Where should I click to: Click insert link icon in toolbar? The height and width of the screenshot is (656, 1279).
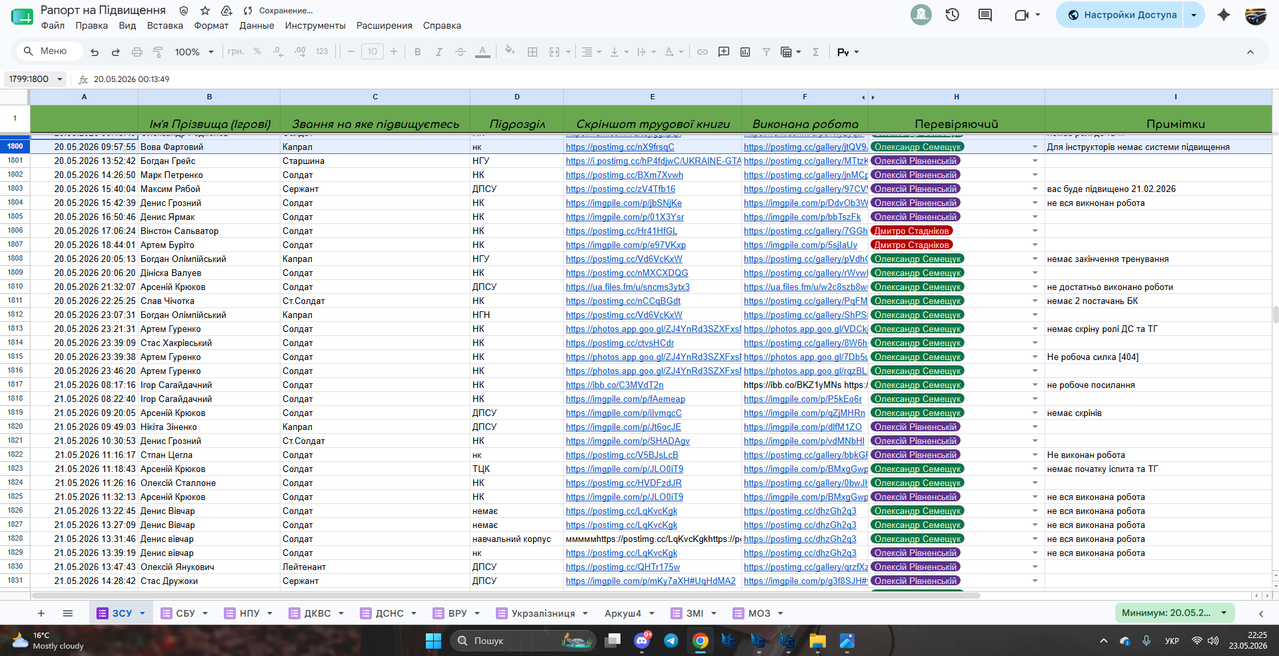pyautogui.click(x=702, y=52)
